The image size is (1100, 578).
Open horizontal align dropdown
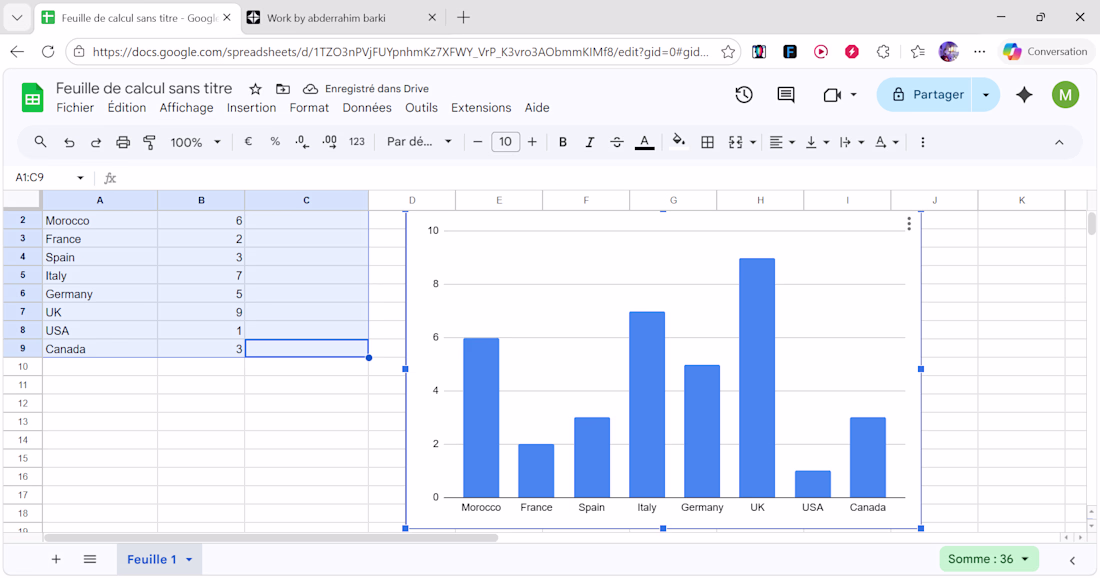tap(782, 142)
